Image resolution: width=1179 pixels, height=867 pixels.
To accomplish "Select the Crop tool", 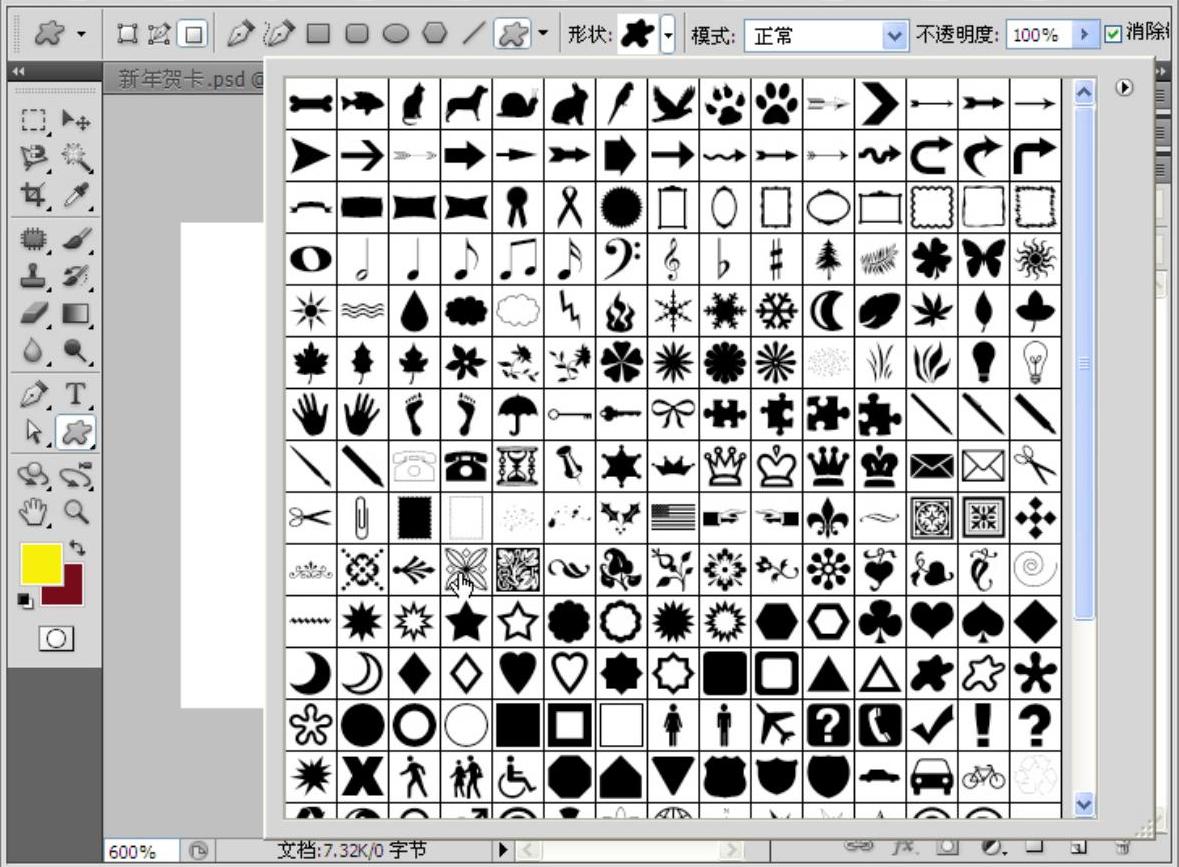I will [34, 194].
